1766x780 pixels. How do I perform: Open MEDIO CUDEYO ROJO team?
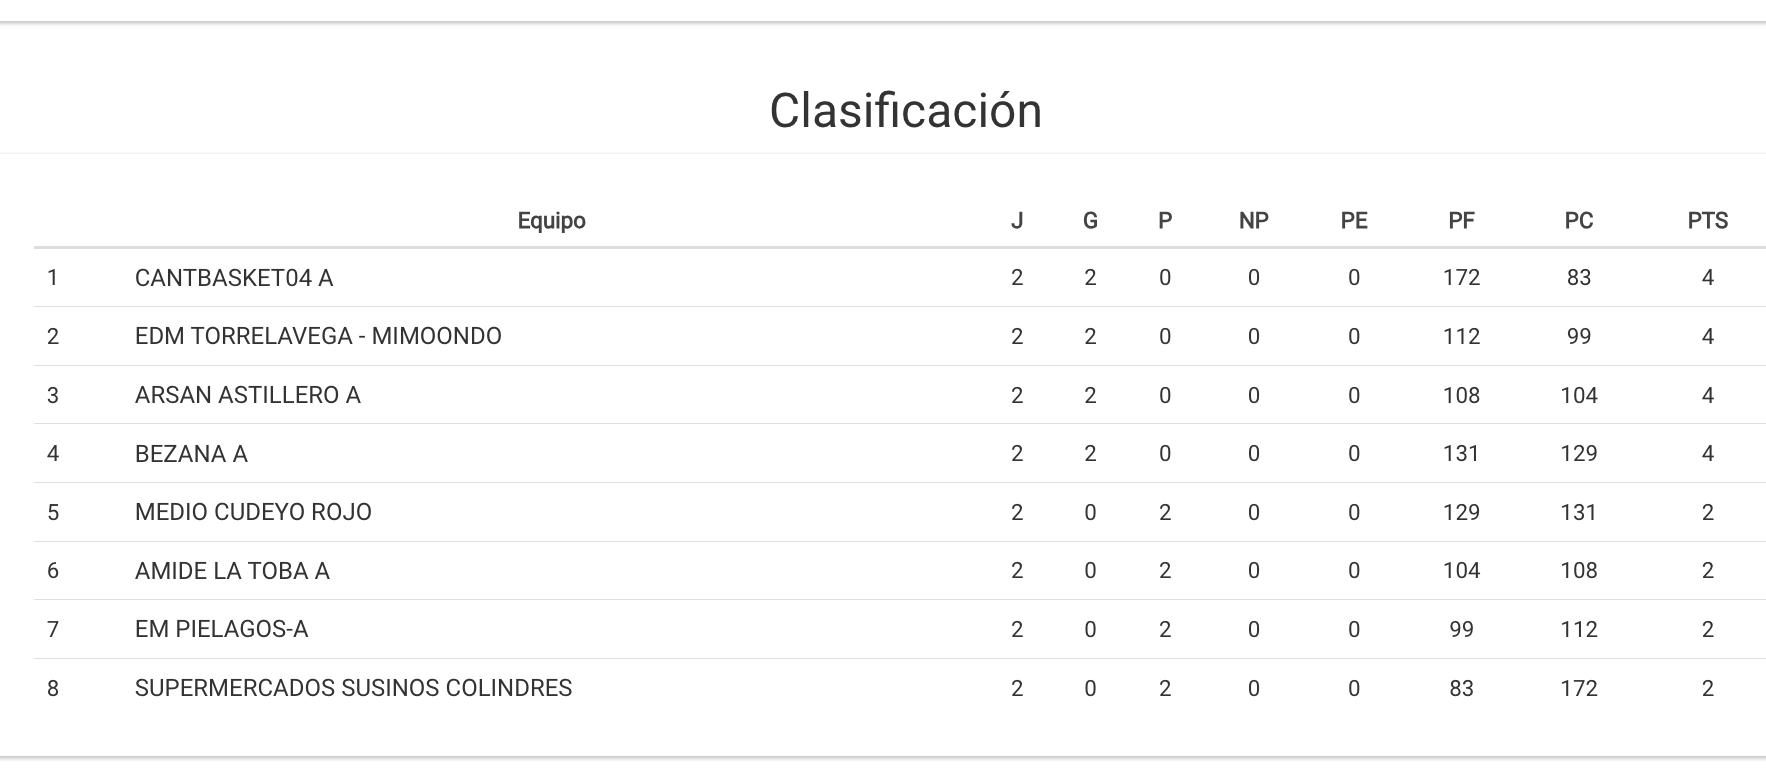coord(253,512)
